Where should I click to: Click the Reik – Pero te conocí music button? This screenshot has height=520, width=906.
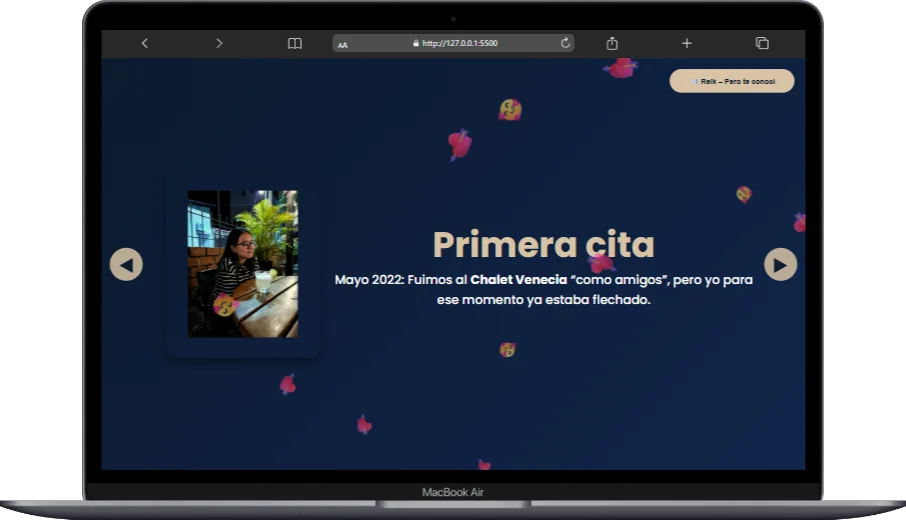[732, 81]
